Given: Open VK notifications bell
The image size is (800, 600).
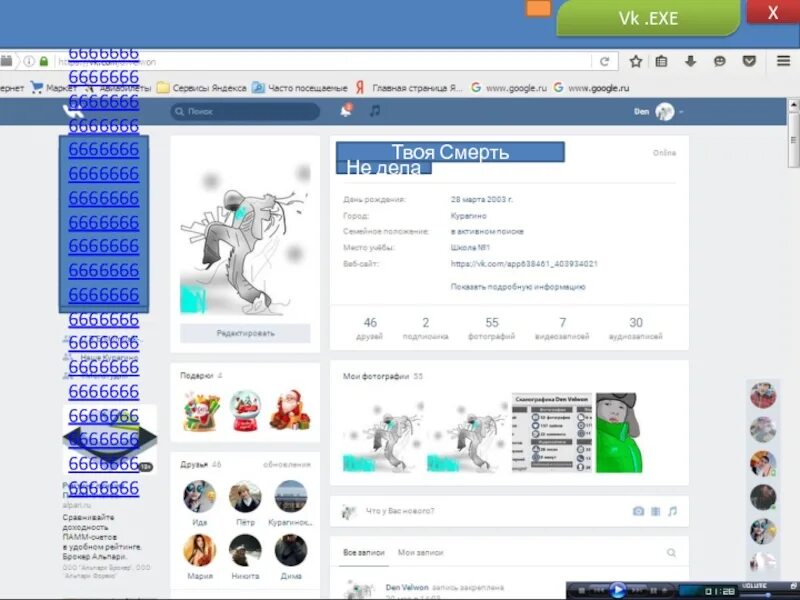Looking at the screenshot, I should click(346, 110).
